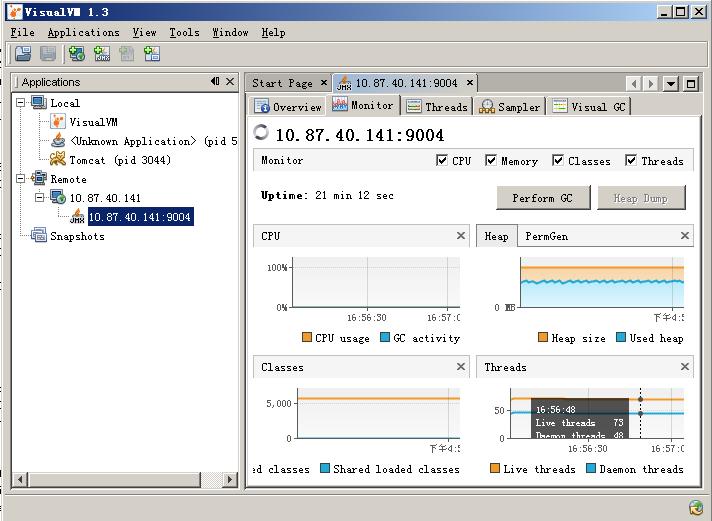This screenshot has height=521, width=712.
Task: Close the Threads chart panel
Action: 685,366
